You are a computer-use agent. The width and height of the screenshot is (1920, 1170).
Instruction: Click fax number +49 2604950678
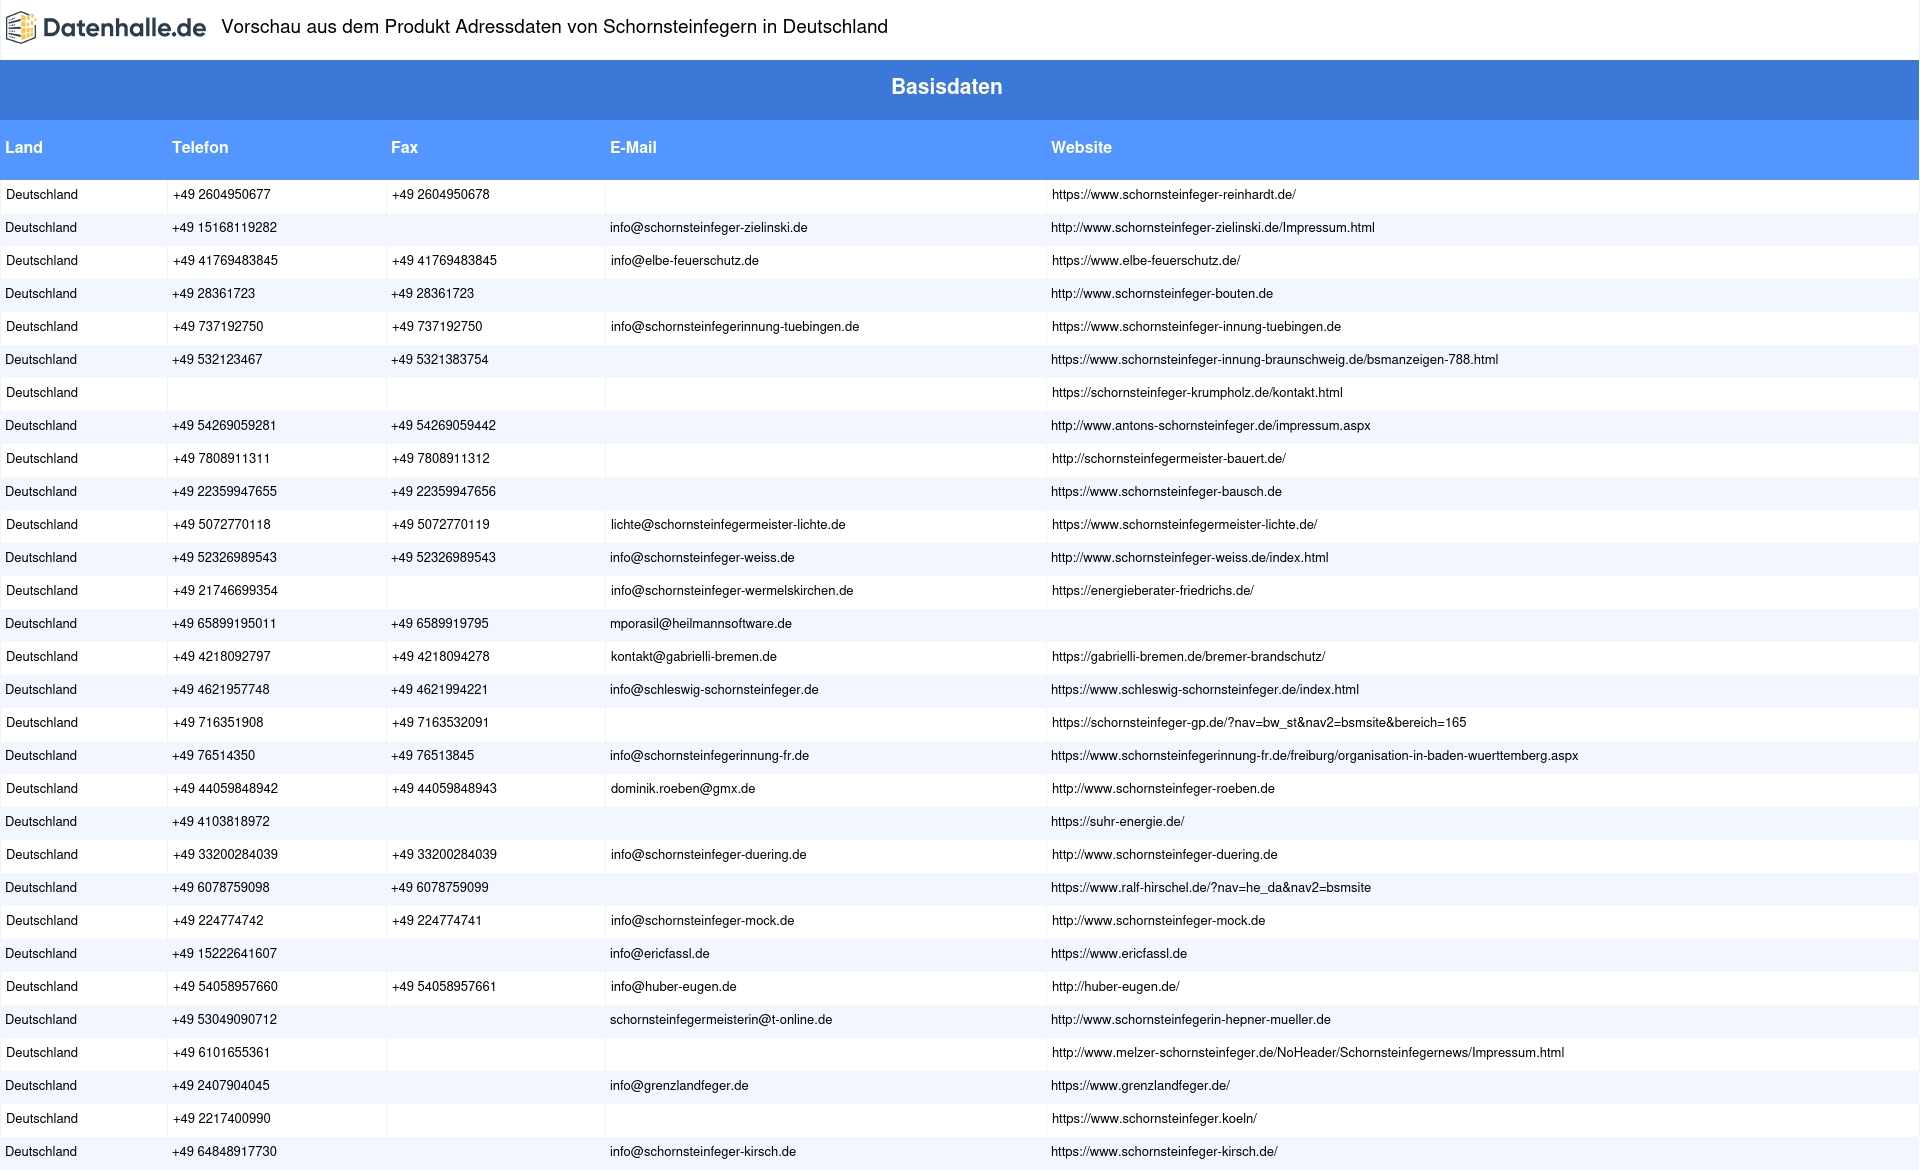pos(441,195)
